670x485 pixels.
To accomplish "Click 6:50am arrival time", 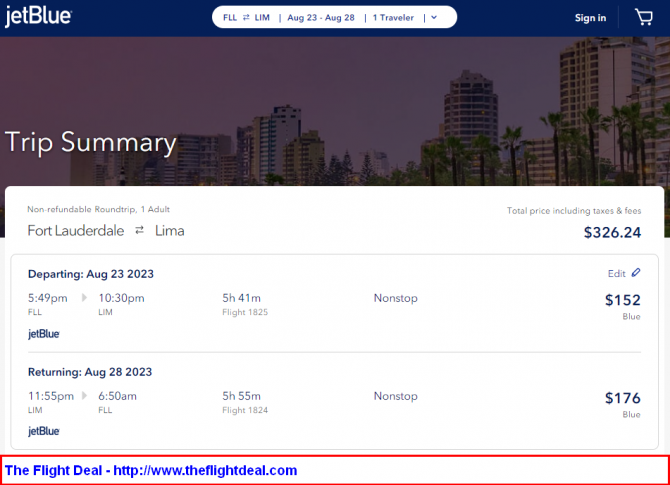I will (118, 396).
